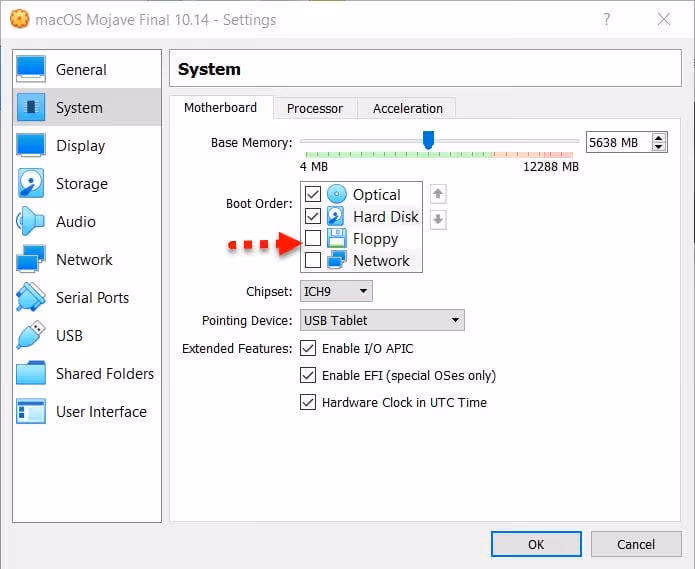Decrease base memory with spinner down arrow
This screenshot has height=569, width=695.
coord(659,147)
